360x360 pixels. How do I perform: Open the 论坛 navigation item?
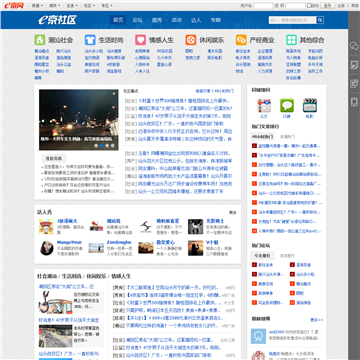(x=138, y=20)
